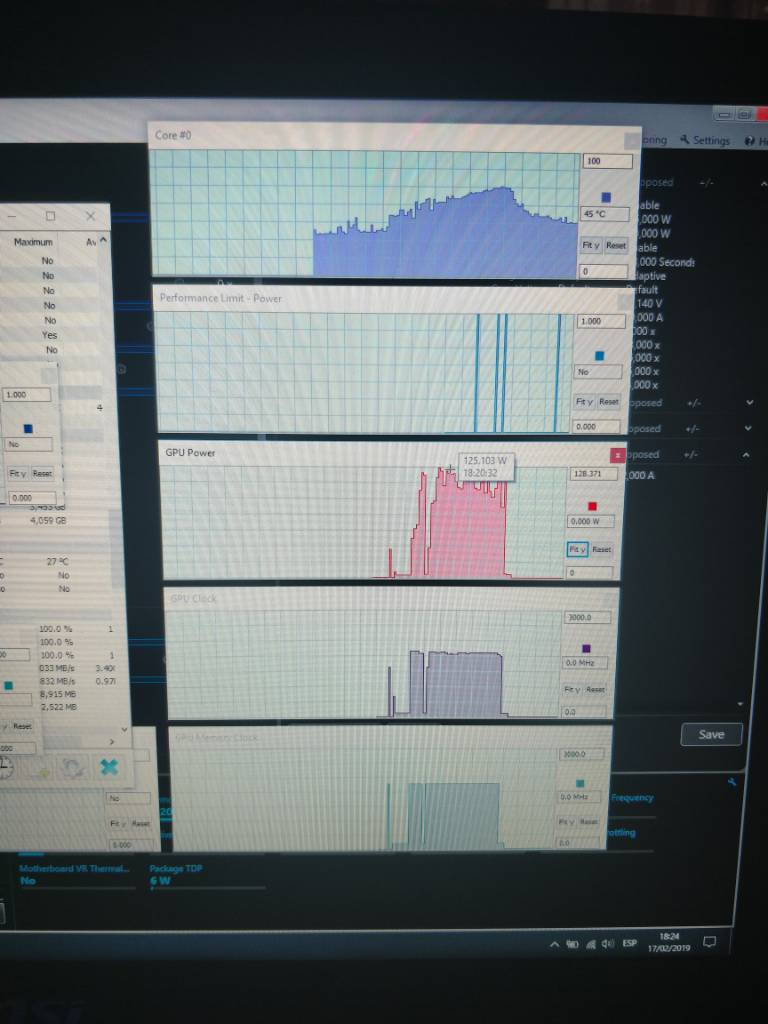Edit the GPU Memory Clock maximum 2000.0

(581, 754)
